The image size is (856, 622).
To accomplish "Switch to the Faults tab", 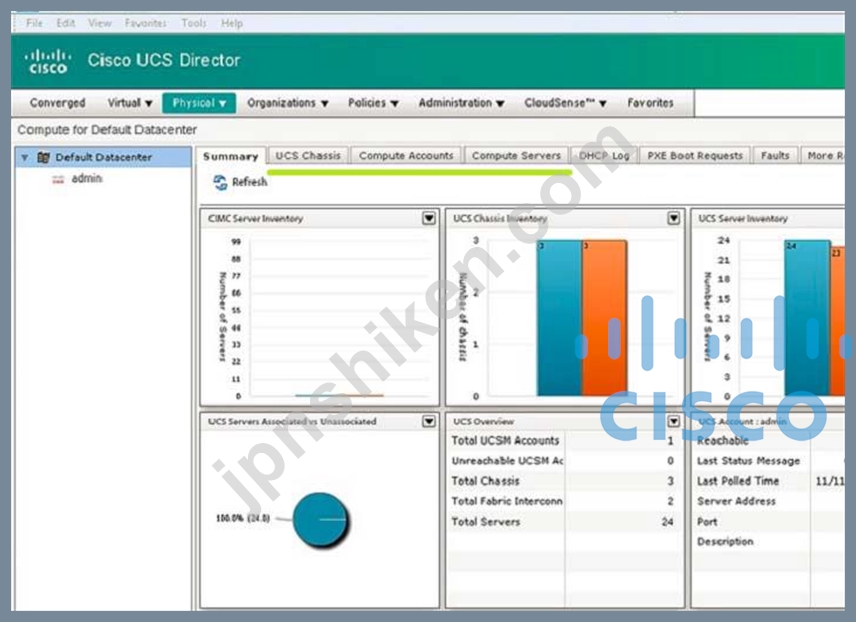I will tap(775, 156).
